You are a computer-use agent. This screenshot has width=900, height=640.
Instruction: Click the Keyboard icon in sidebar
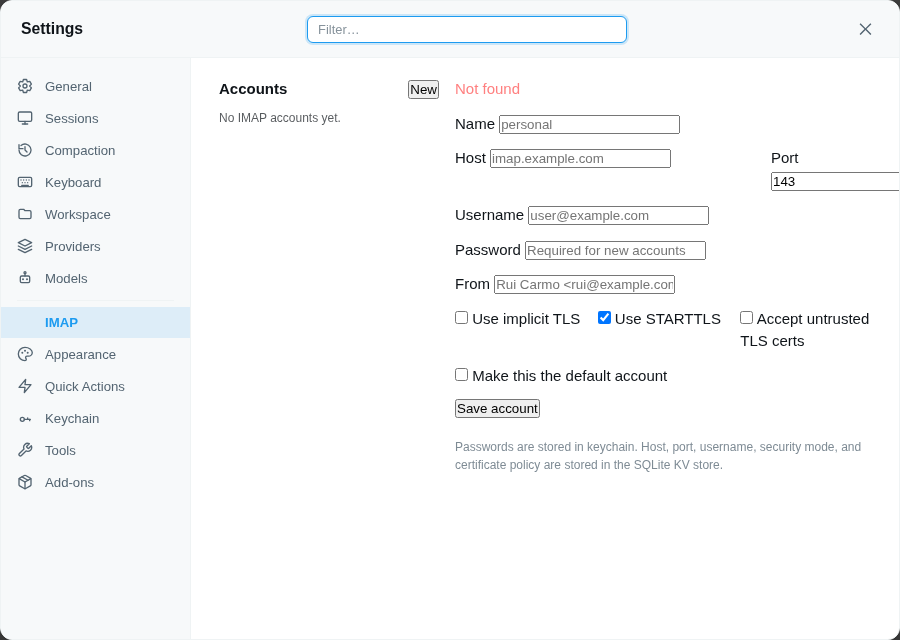point(25,183)
